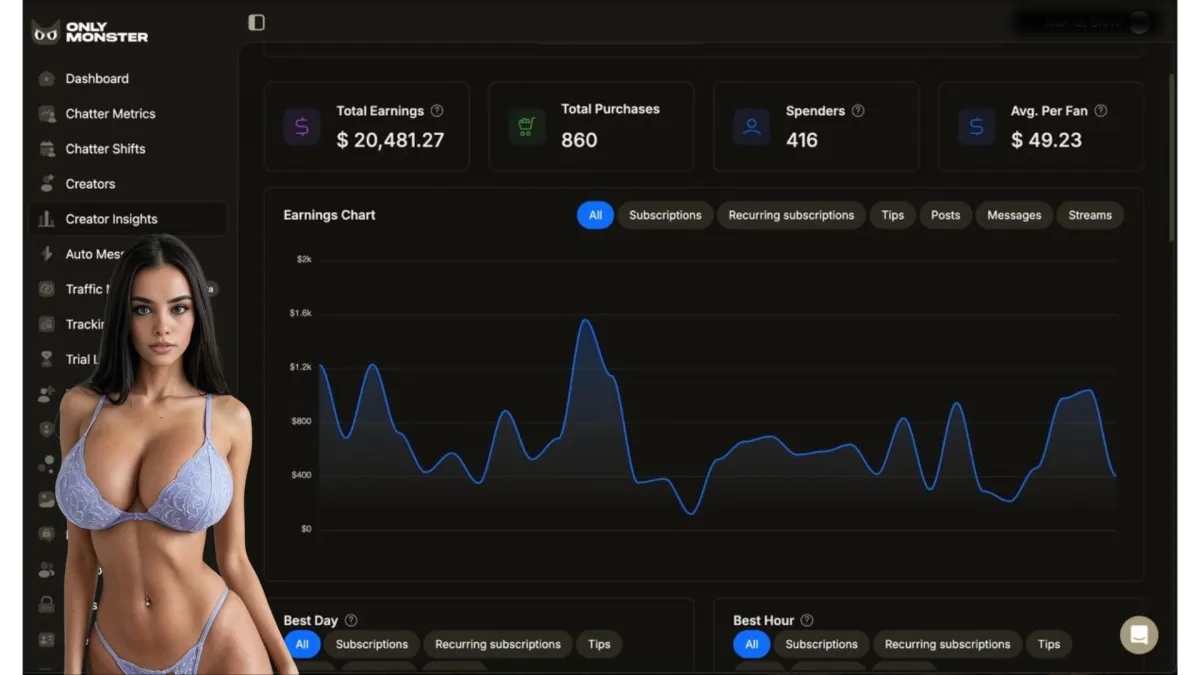Show Recurring subscriptions on the earnings chart
Screen dimensions: 1200x675
coord(791,215)
